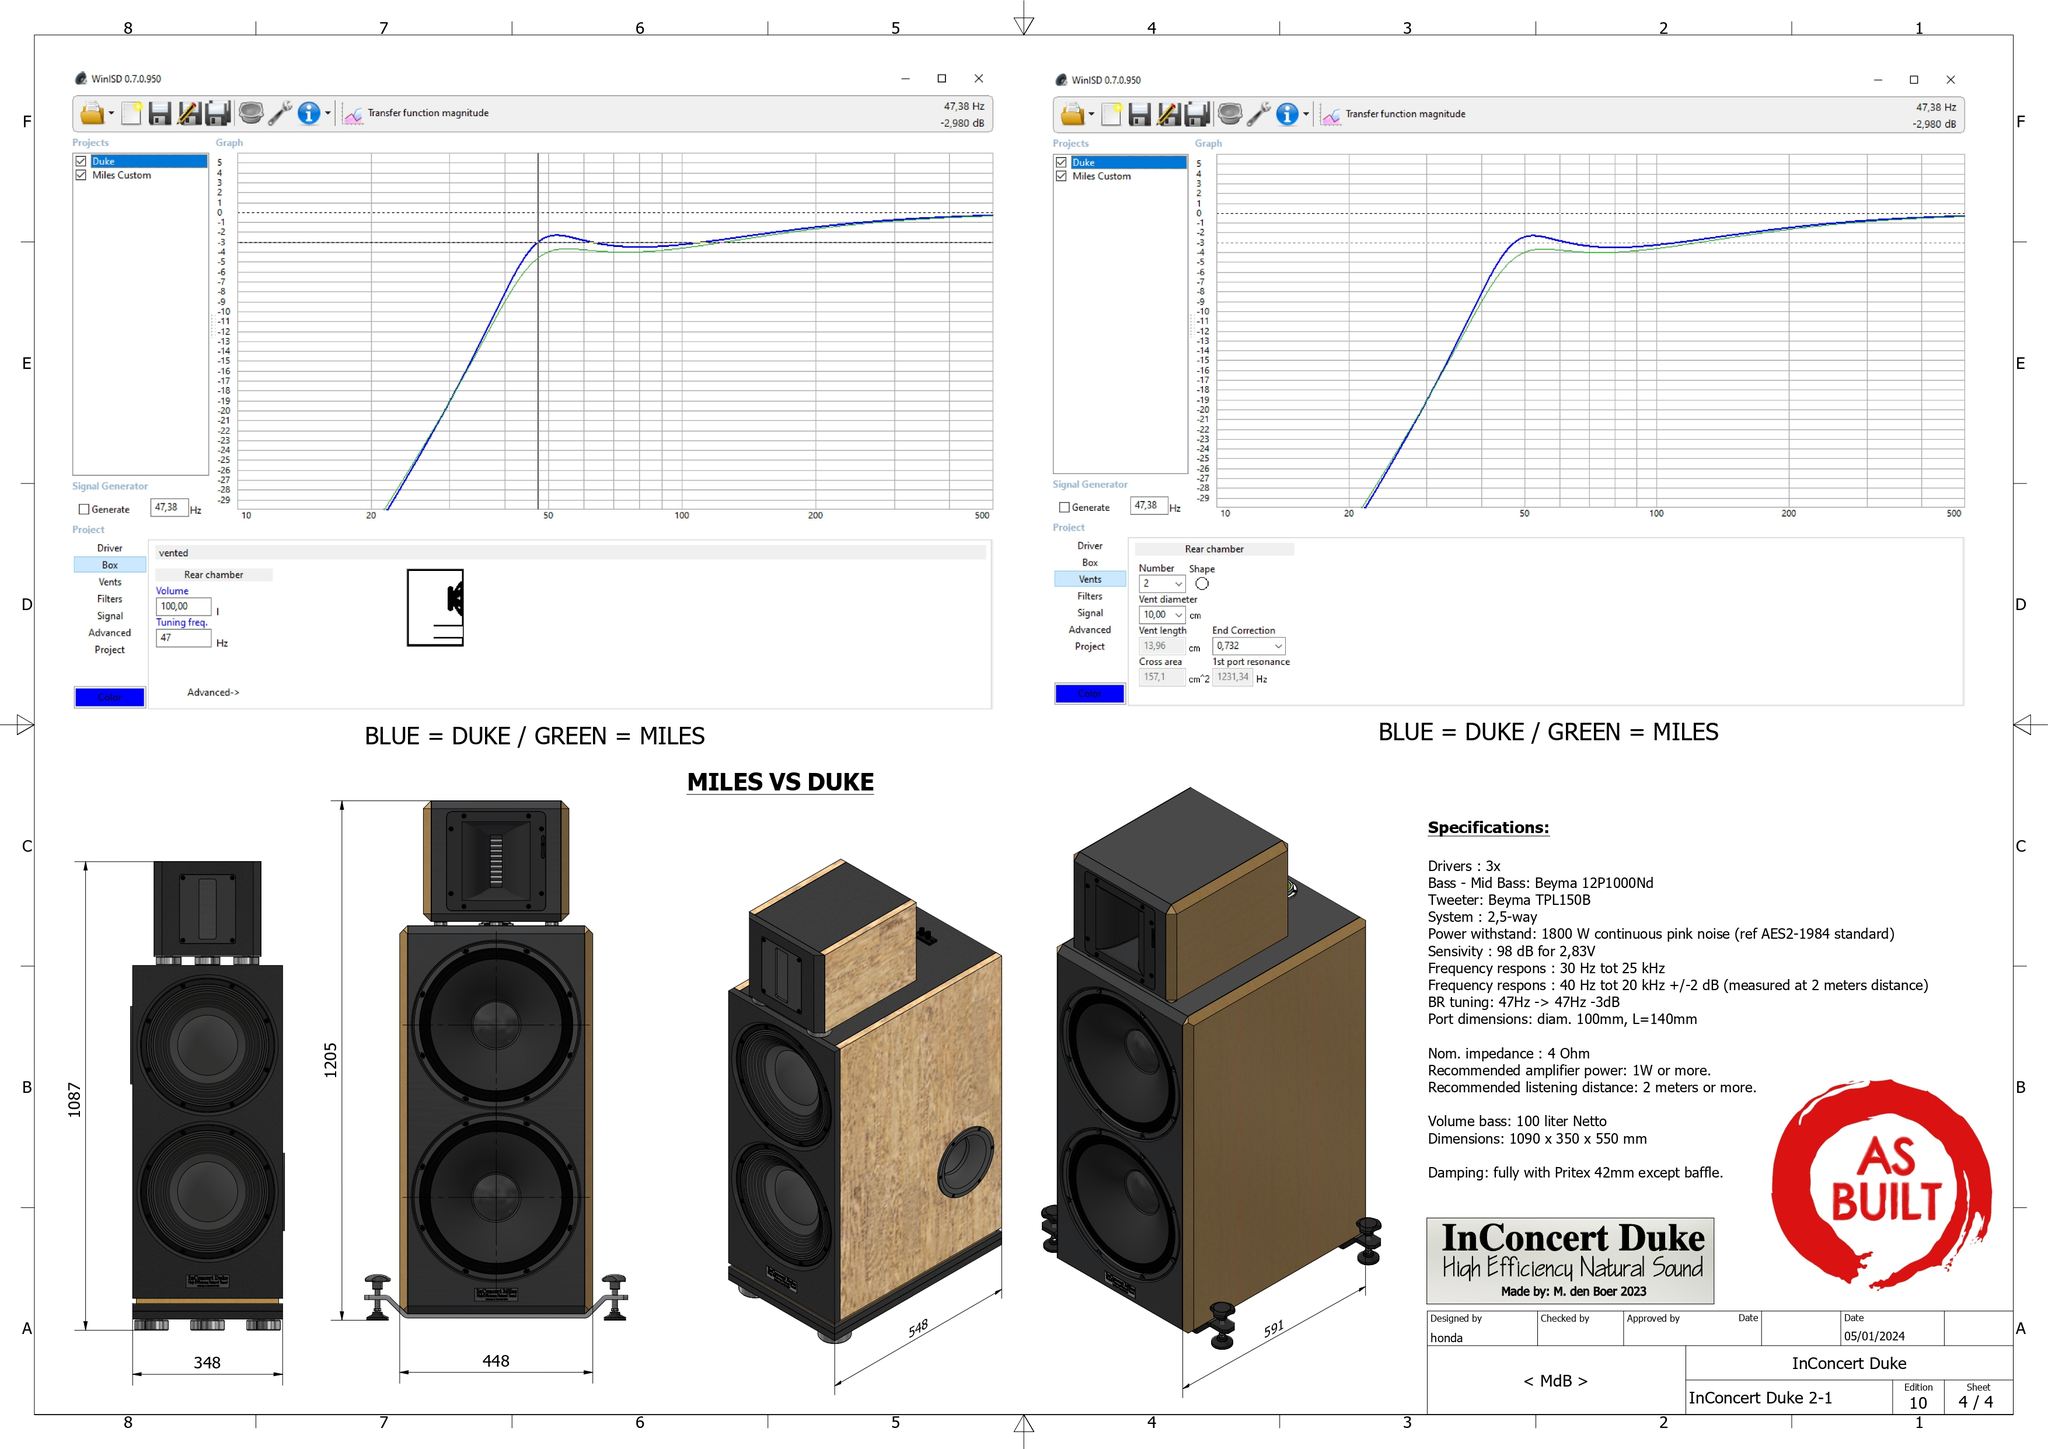Uncheck Duke project in right window
This screenshot has height=1449, width=2048.
coord(1061,162)
